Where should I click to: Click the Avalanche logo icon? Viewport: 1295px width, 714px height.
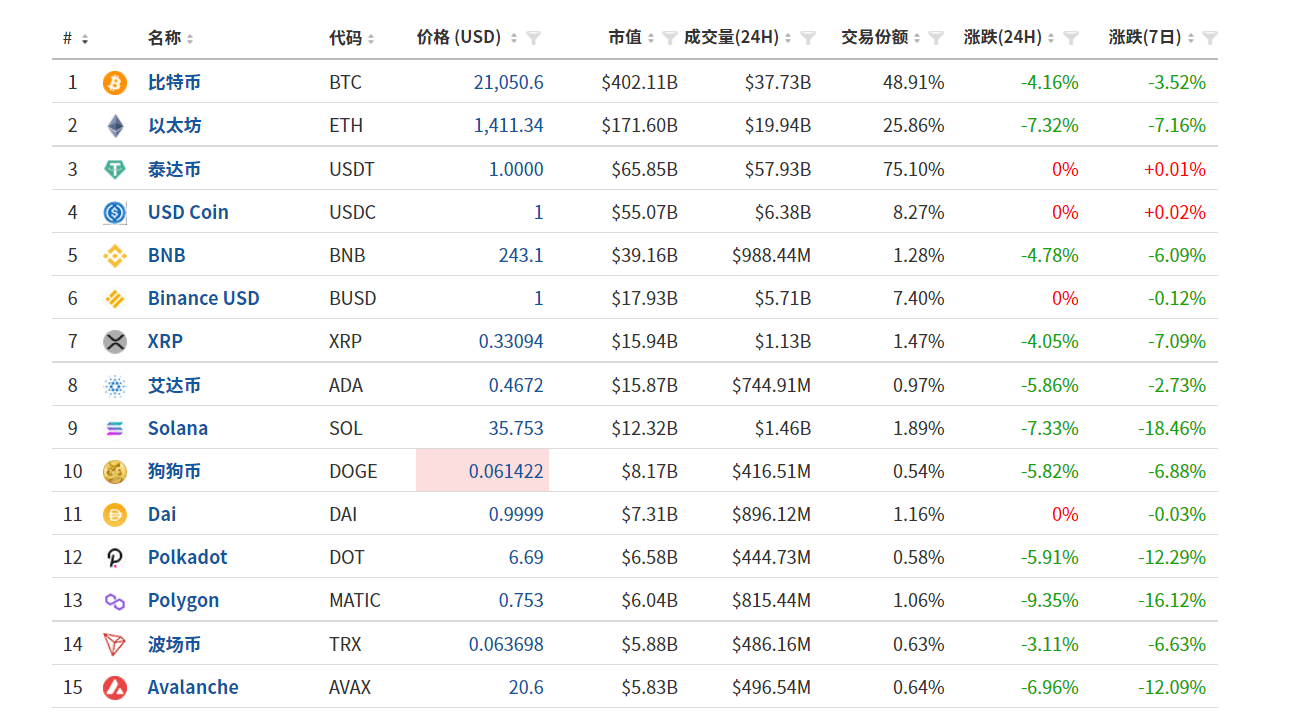114,687
